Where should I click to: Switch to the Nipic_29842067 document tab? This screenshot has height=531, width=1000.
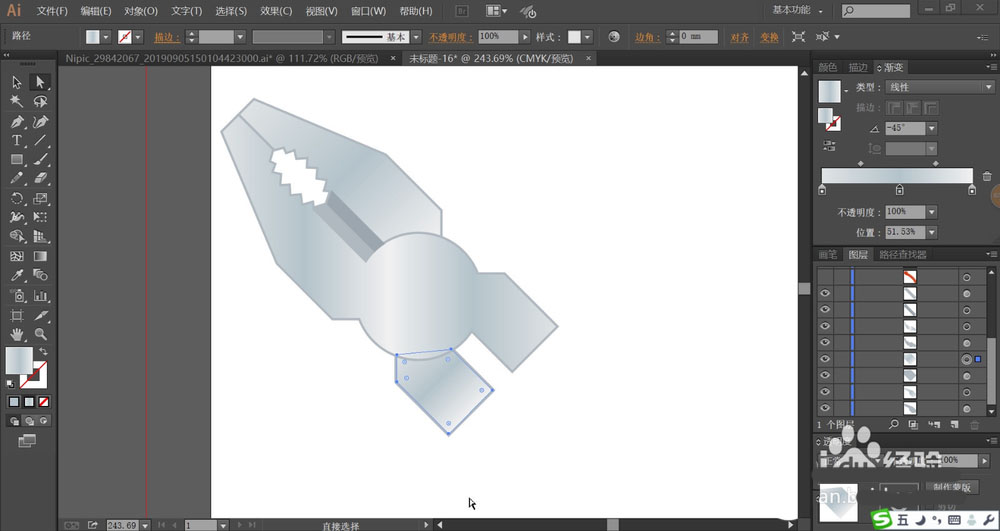(222, 59)
